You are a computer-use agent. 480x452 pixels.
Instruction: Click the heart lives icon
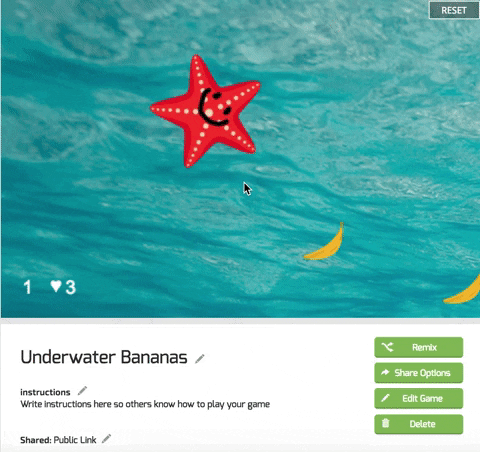(x=56, y=286)
